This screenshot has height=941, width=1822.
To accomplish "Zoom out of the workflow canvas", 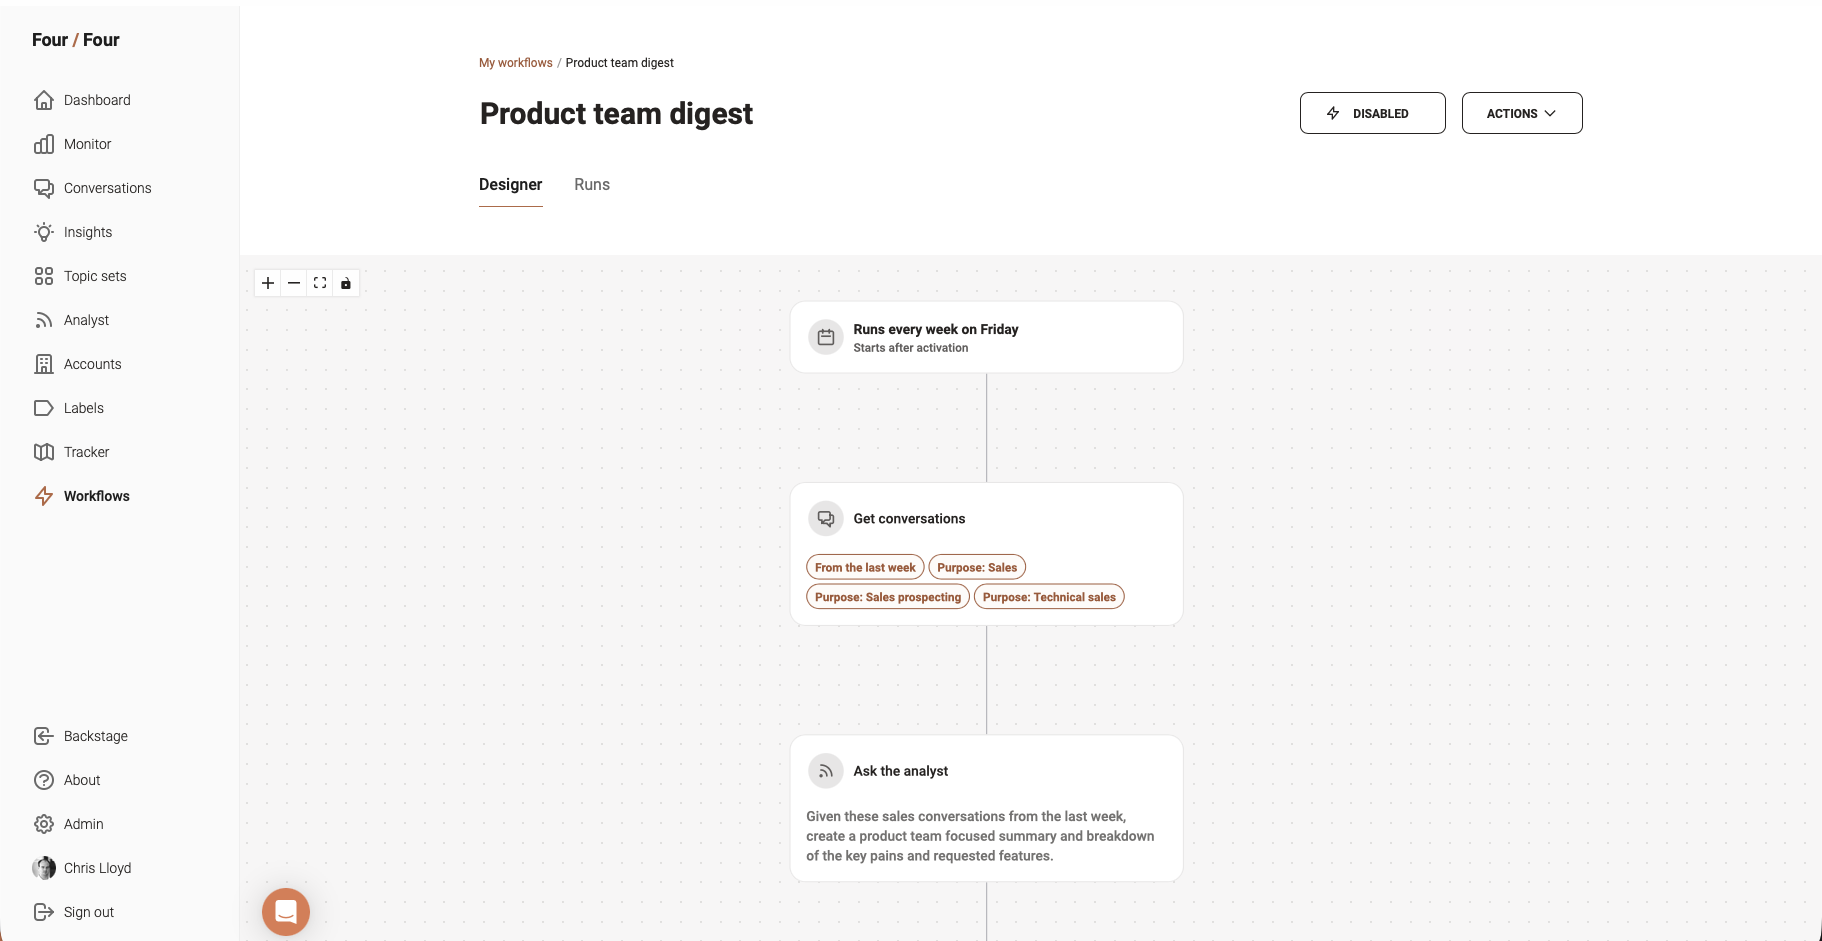I will pos(294,283).
